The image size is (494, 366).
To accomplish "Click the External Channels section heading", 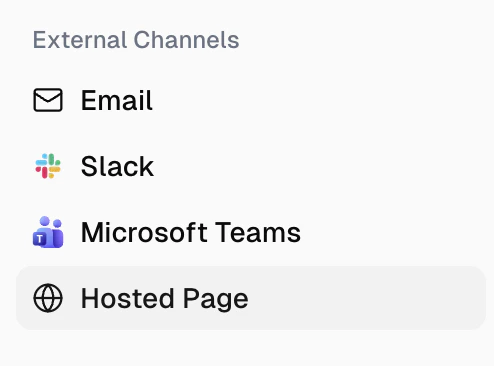I will coord(136,40).
